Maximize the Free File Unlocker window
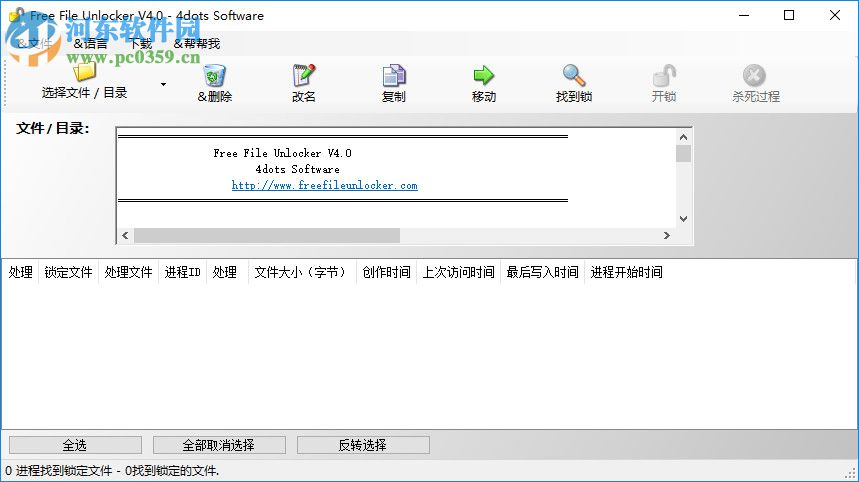The width and height of the screenshot is (859, 482). point(789,15)
